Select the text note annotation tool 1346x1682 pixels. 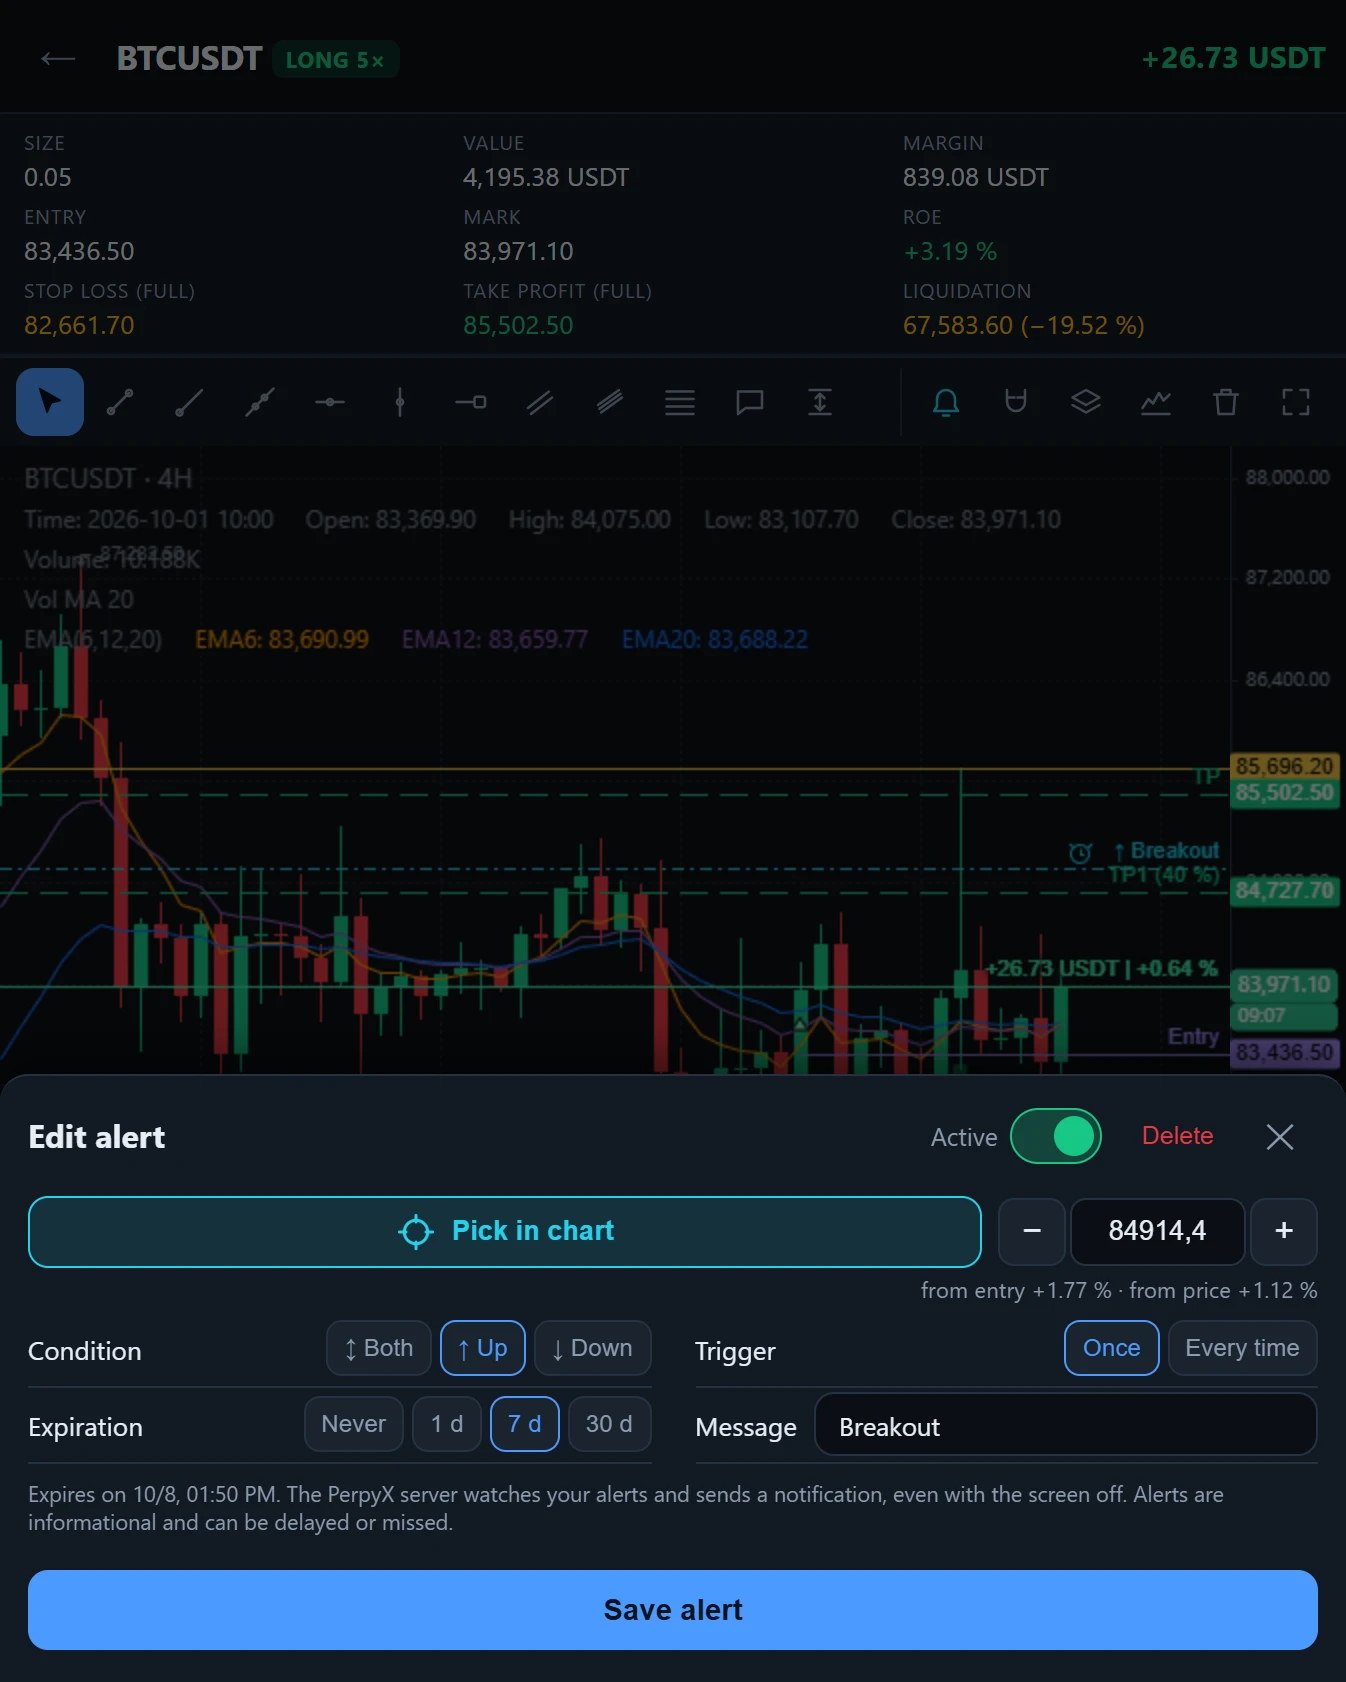[750, 402]
